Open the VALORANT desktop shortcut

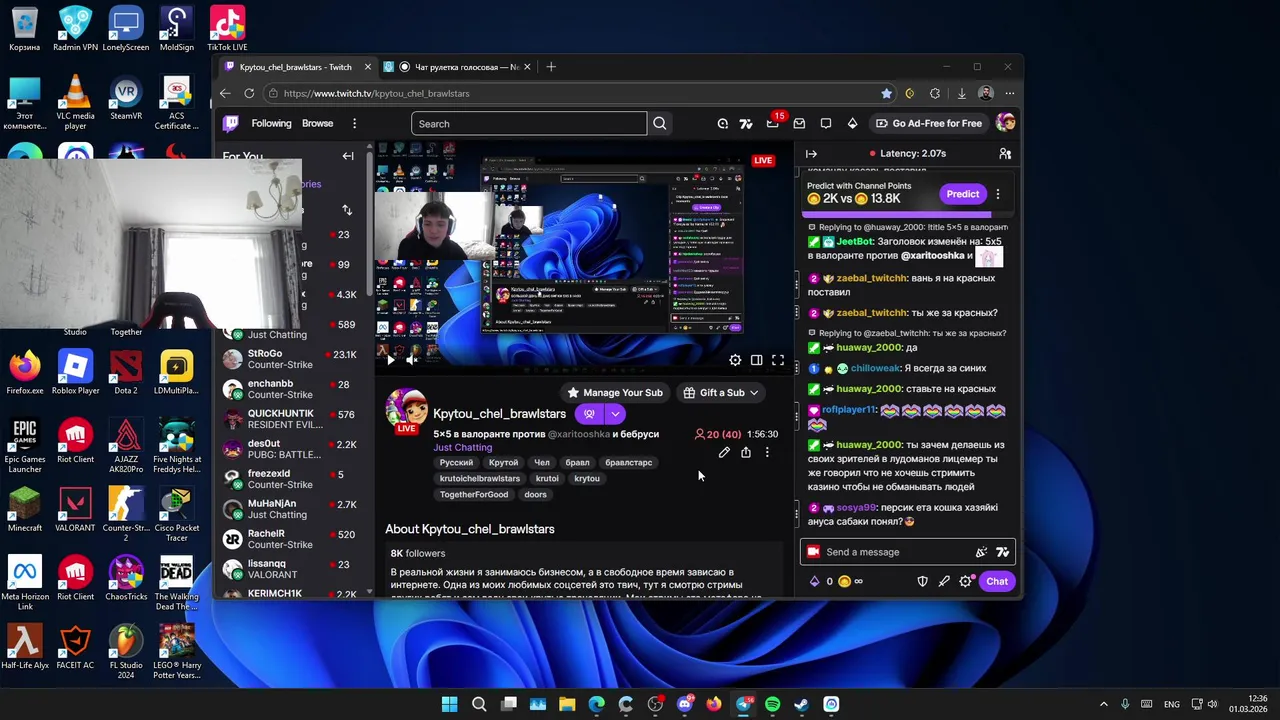point(75,509)
